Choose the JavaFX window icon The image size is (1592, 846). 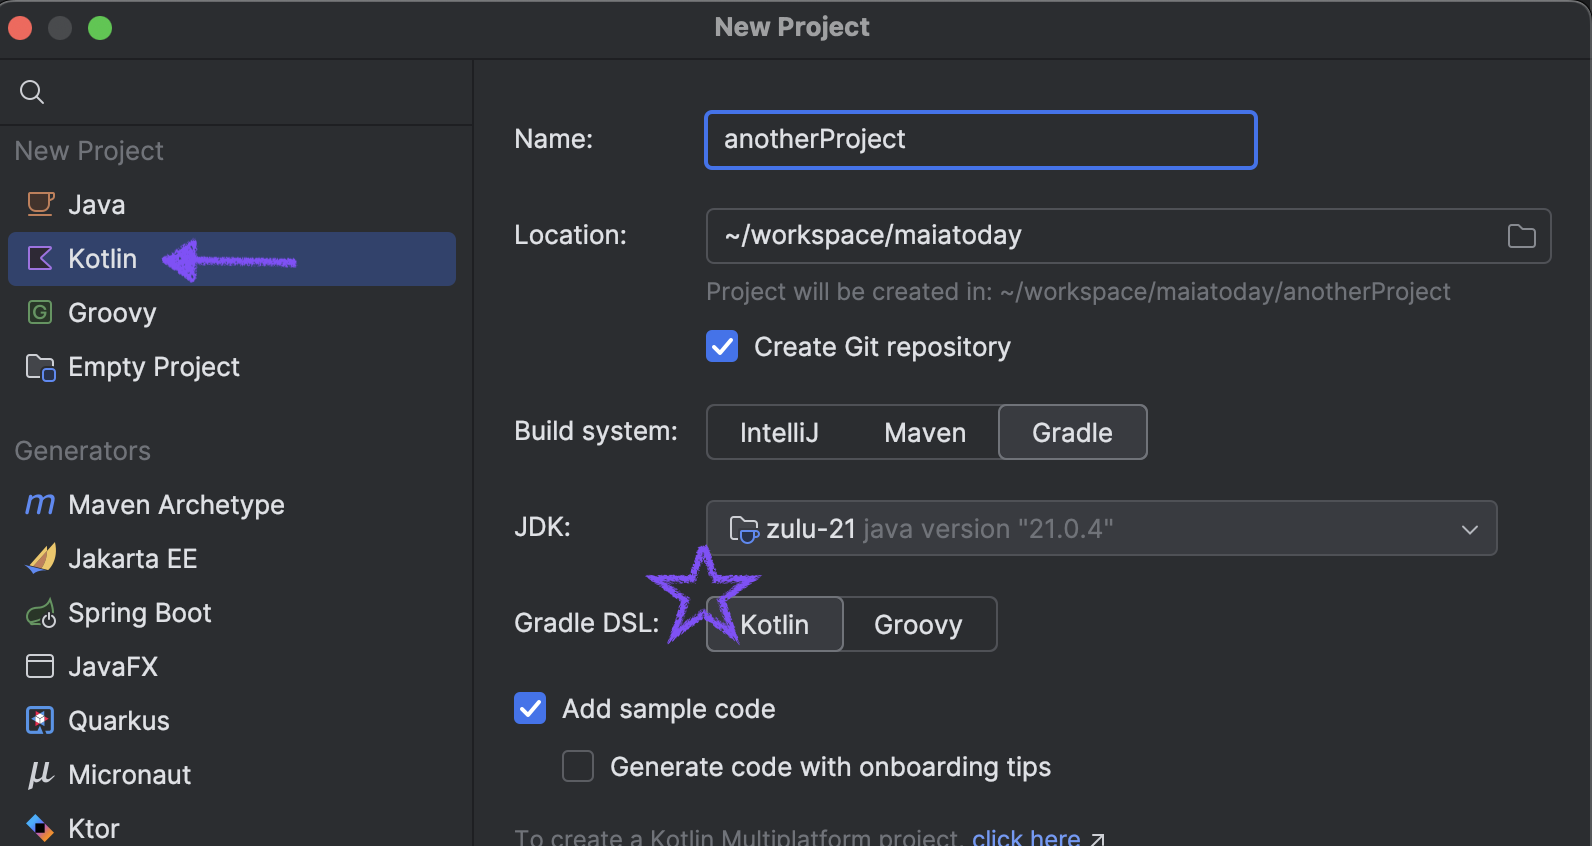40,666
